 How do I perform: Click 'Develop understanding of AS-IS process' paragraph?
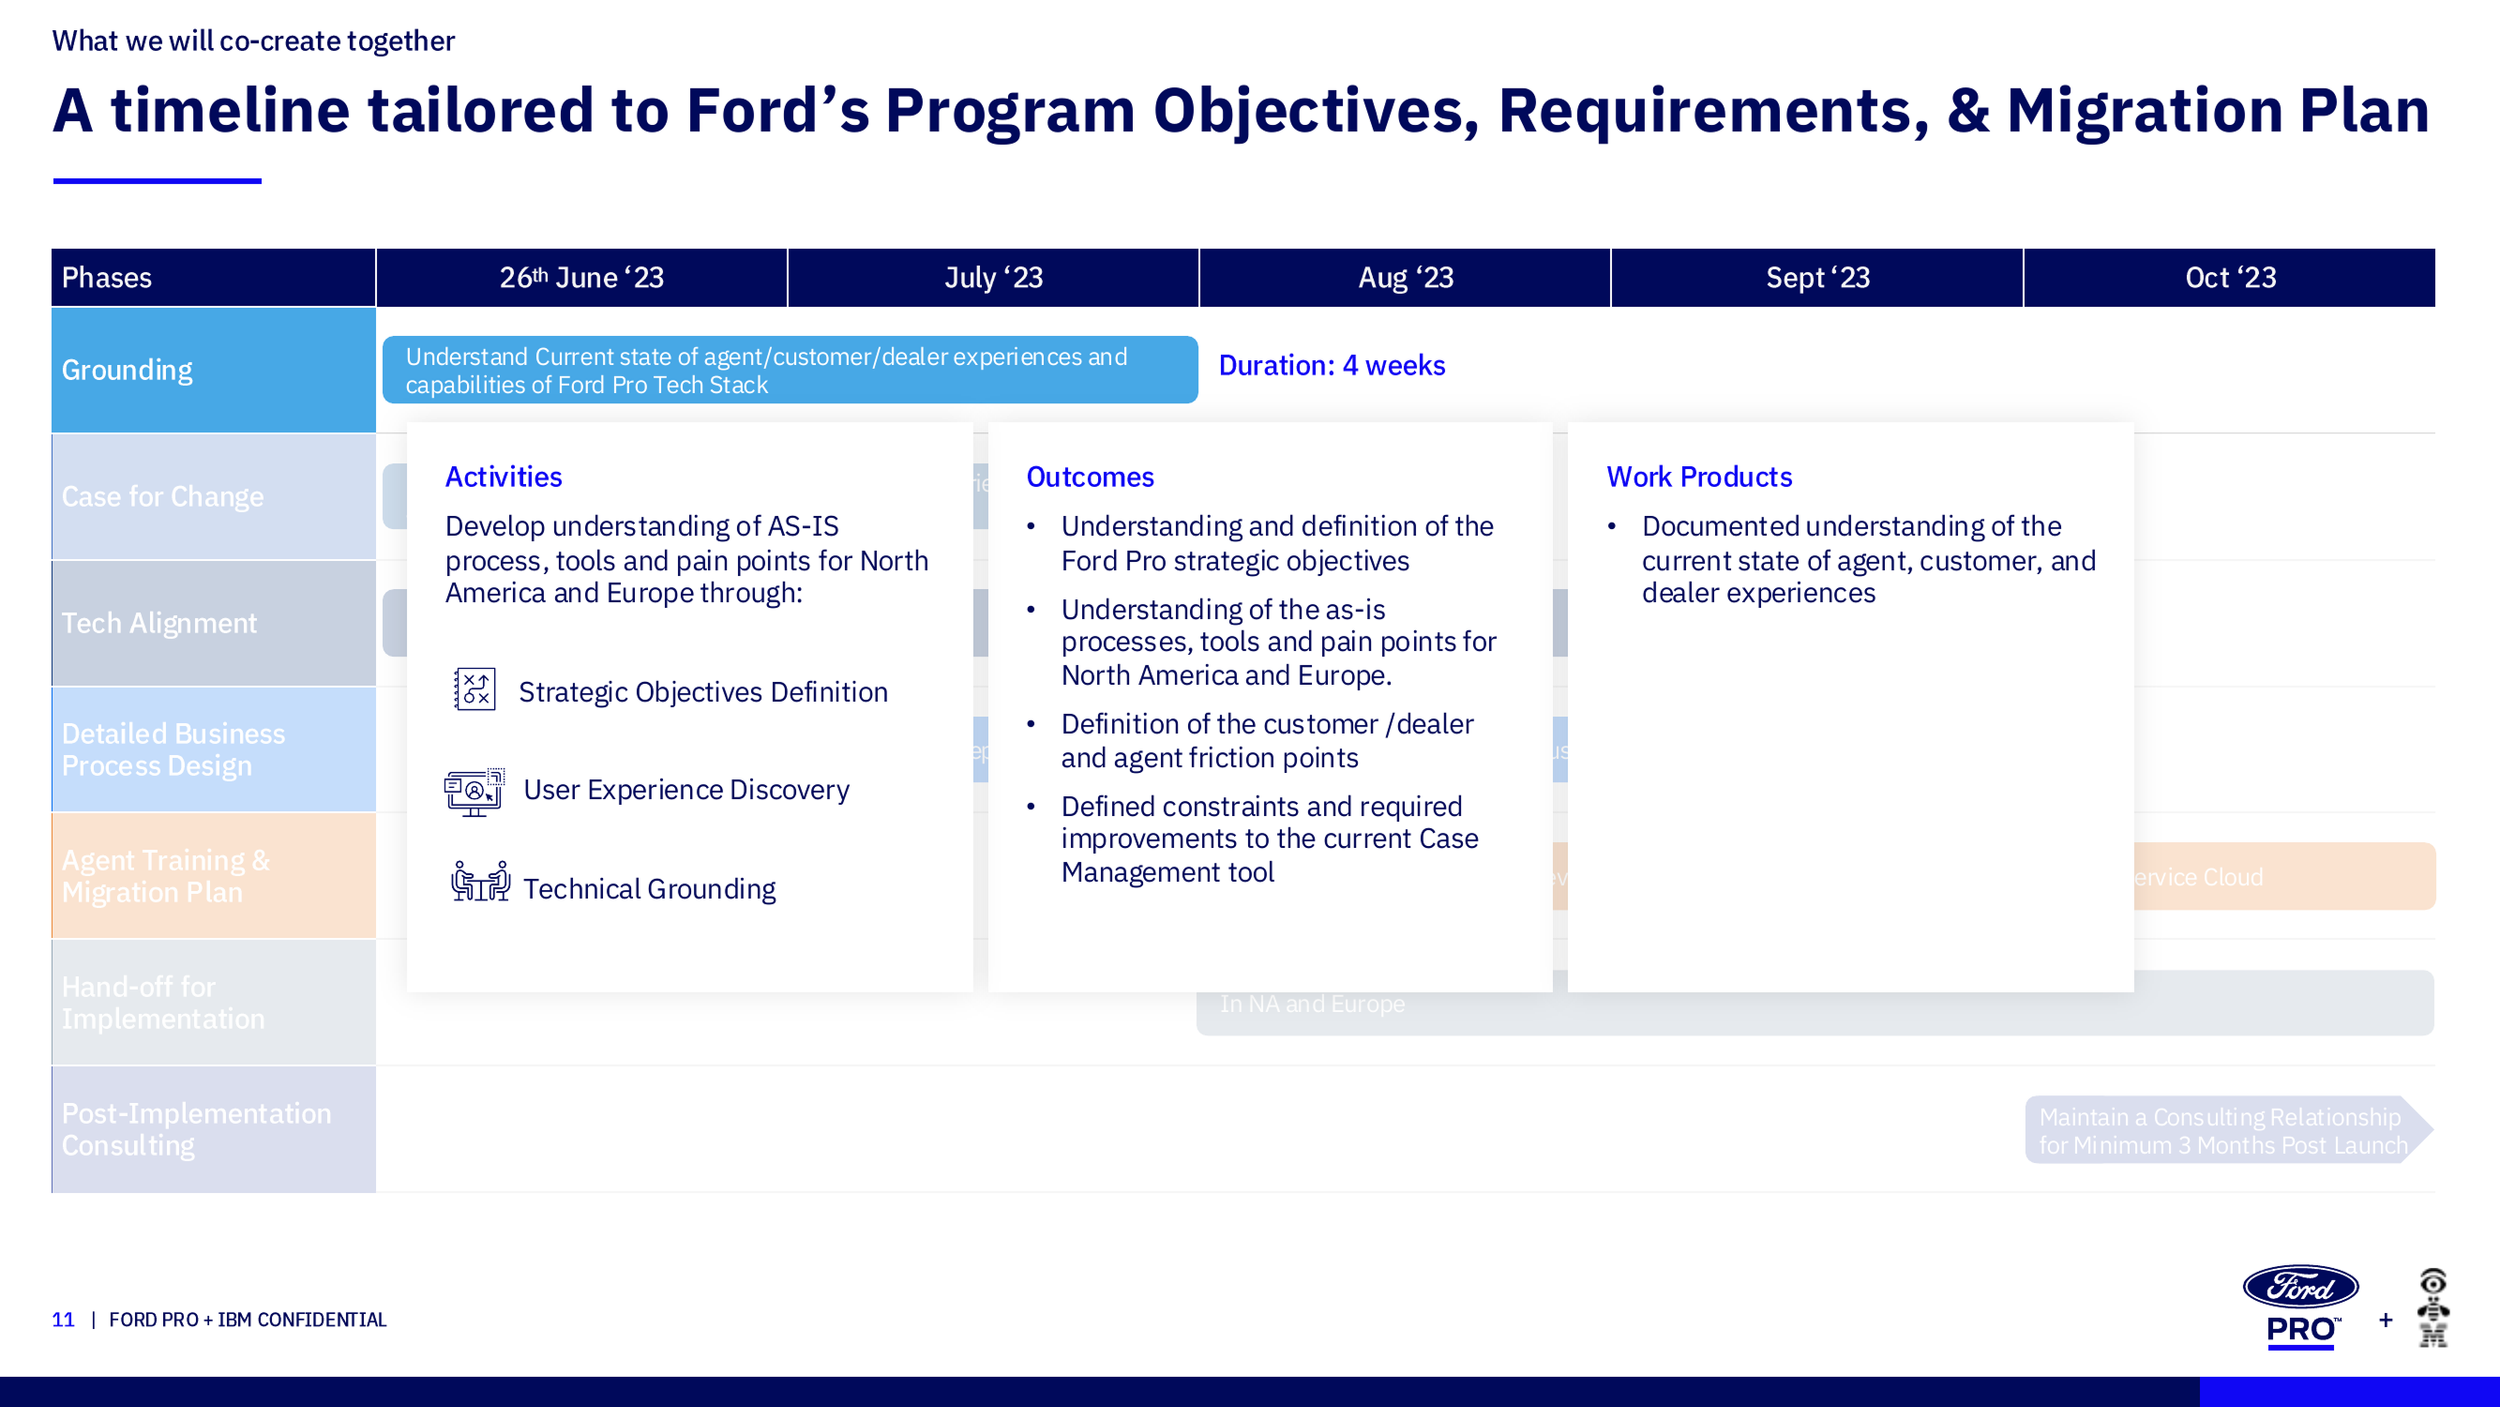[x=687, y=560]
